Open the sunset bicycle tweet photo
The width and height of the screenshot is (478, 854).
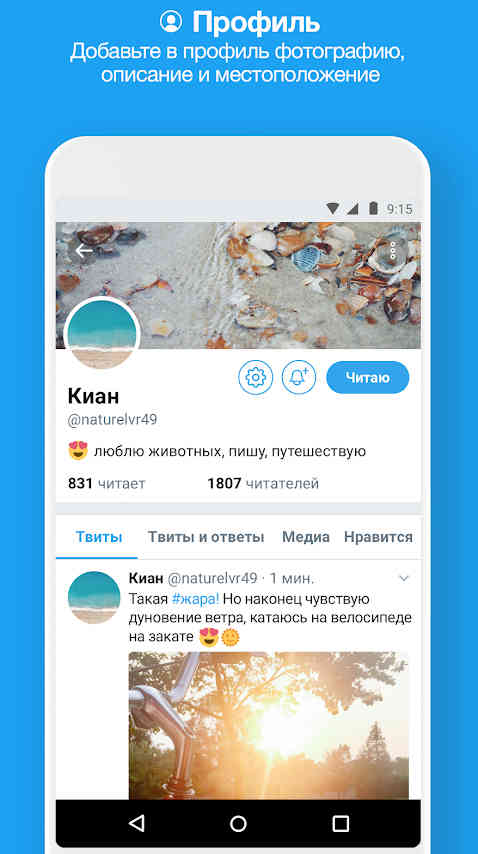[269, 725]
